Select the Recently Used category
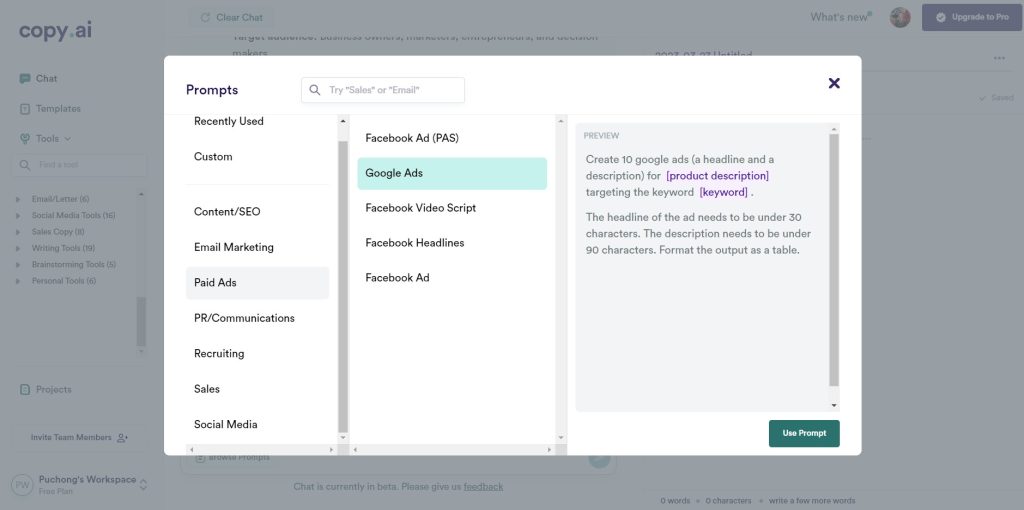The image size is (1024, 510). point(229,121)
